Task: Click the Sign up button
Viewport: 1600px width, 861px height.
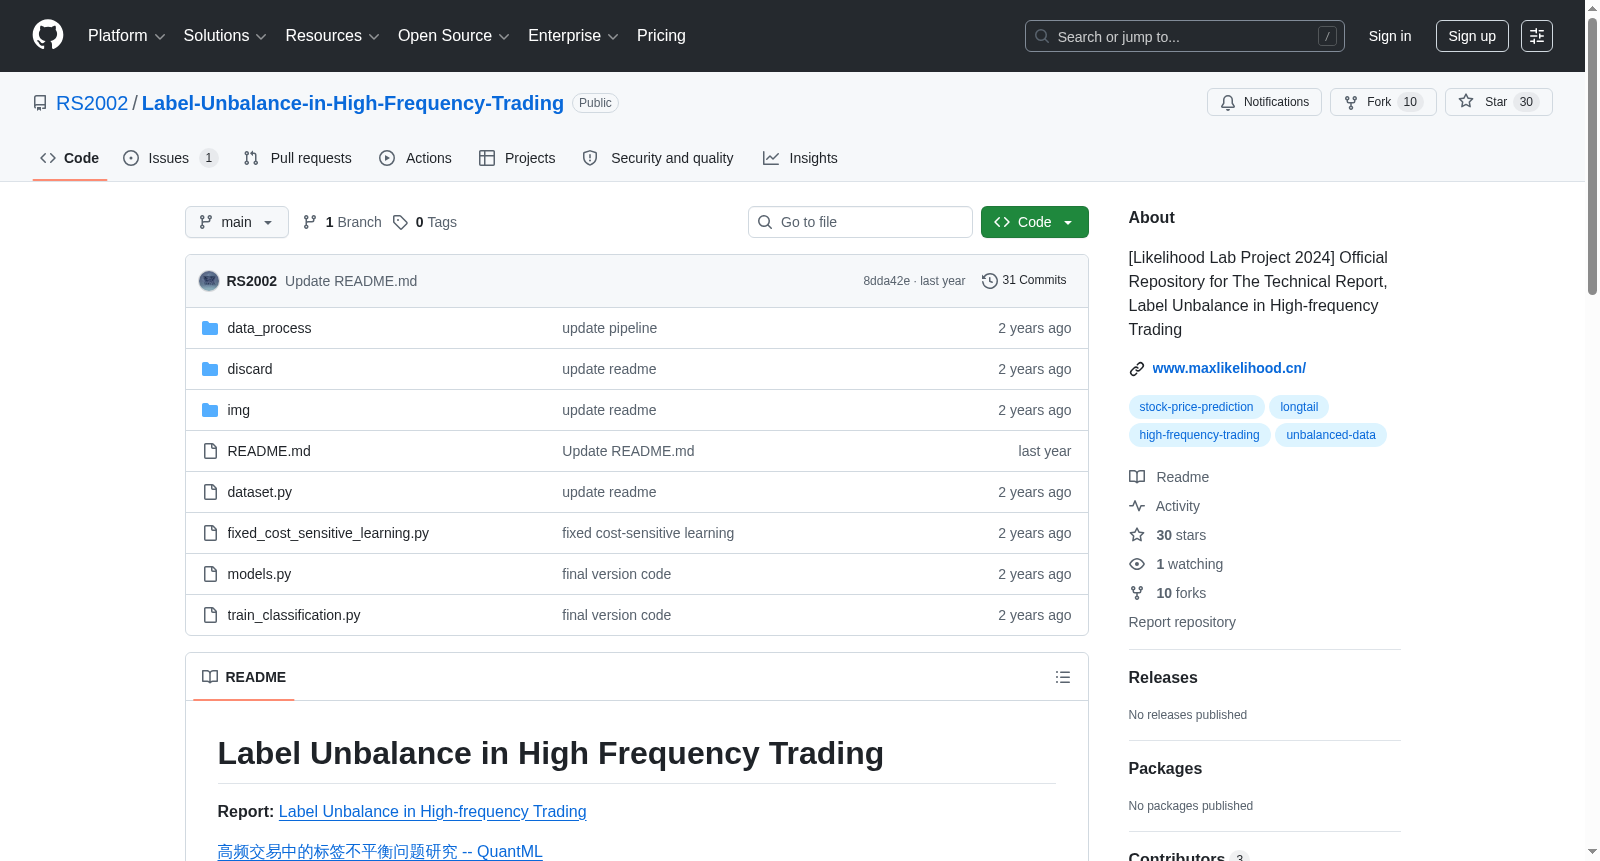Action: (x=1472, y=36)
